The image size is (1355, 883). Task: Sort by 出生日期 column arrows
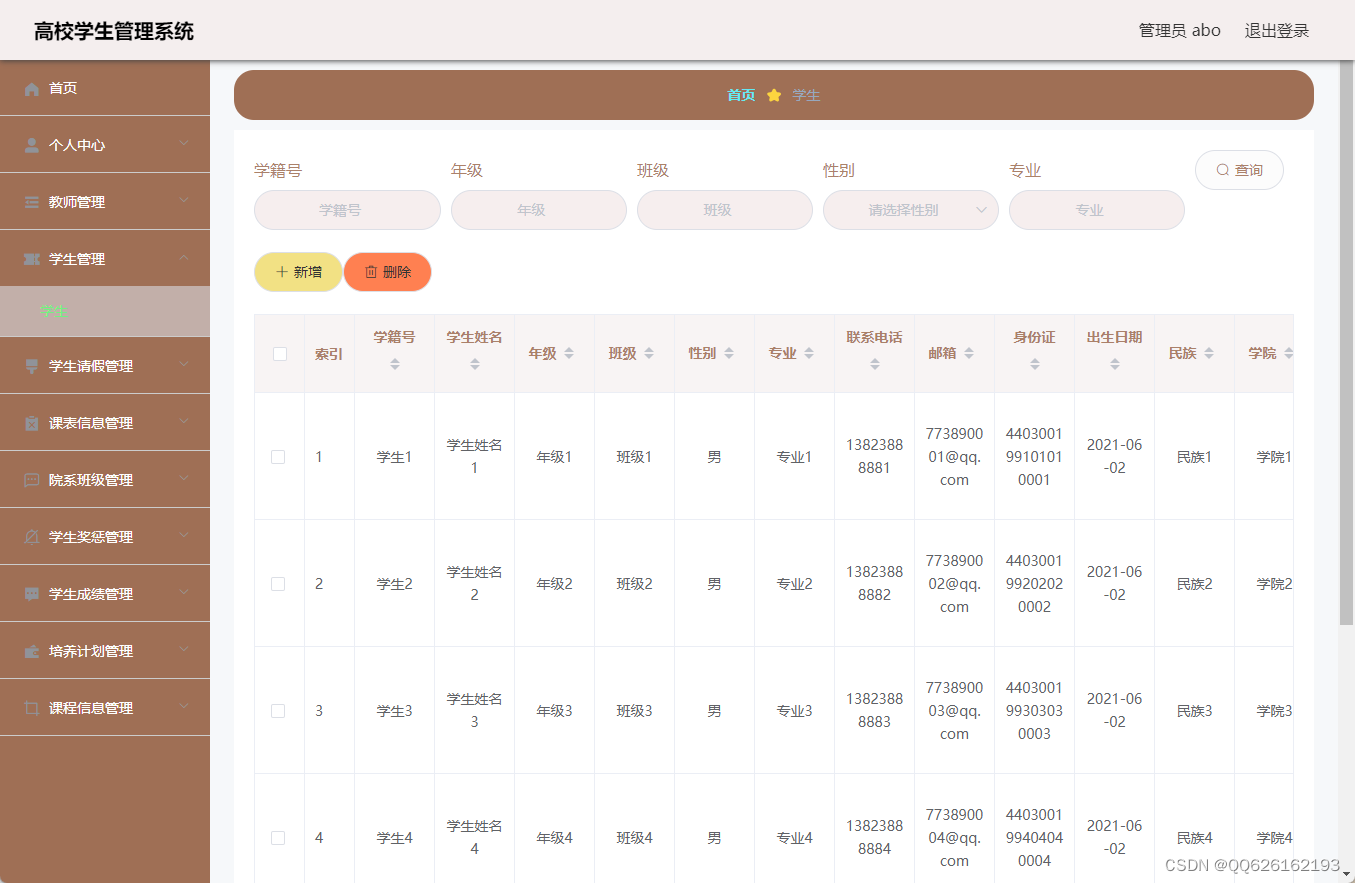click(1115, 364)
